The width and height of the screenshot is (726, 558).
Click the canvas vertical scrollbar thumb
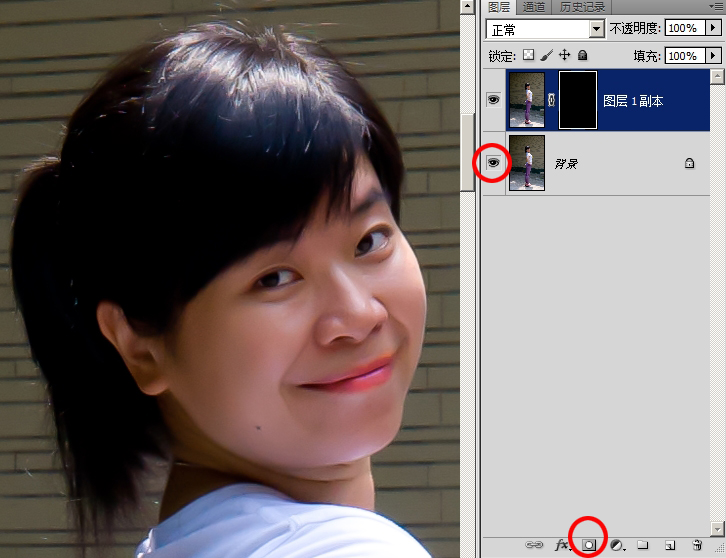(x=467, y=152)
